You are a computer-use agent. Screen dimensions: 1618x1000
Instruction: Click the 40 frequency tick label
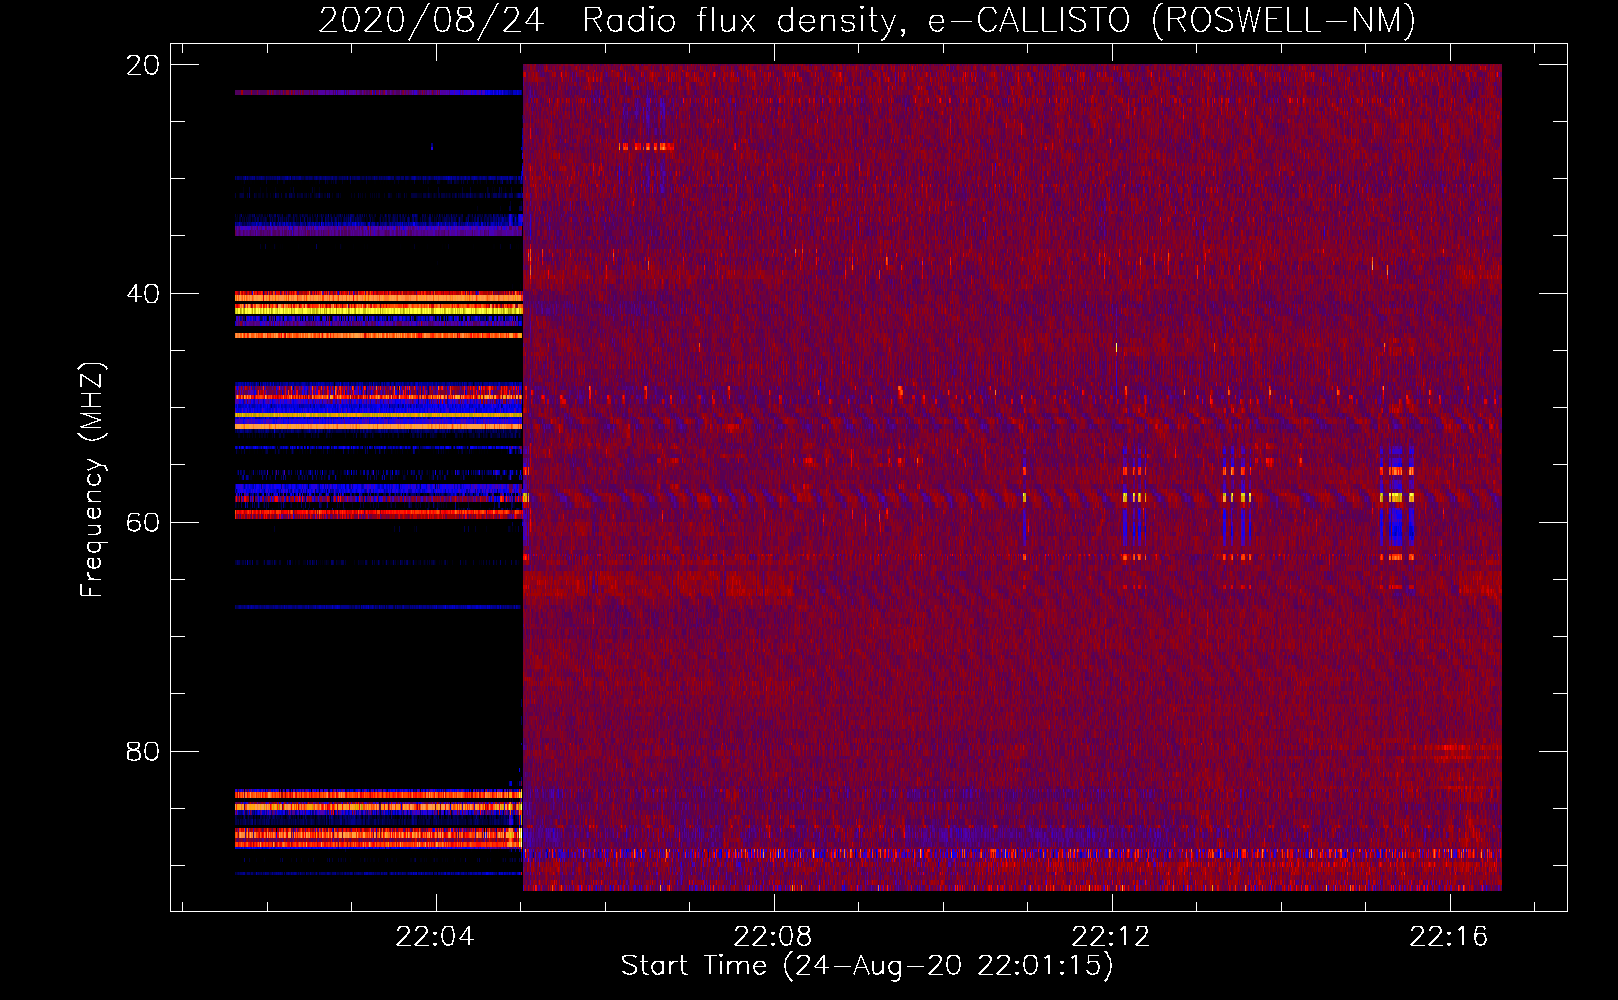click(143, 294)
